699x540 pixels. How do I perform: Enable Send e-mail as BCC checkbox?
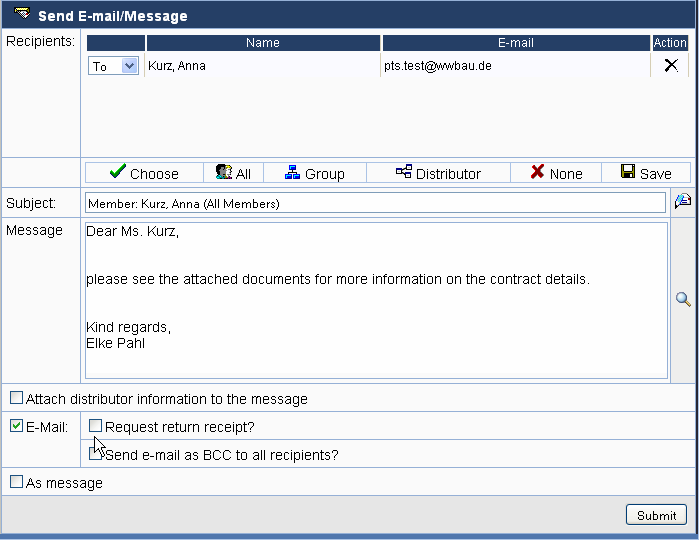tap(96, 454)
